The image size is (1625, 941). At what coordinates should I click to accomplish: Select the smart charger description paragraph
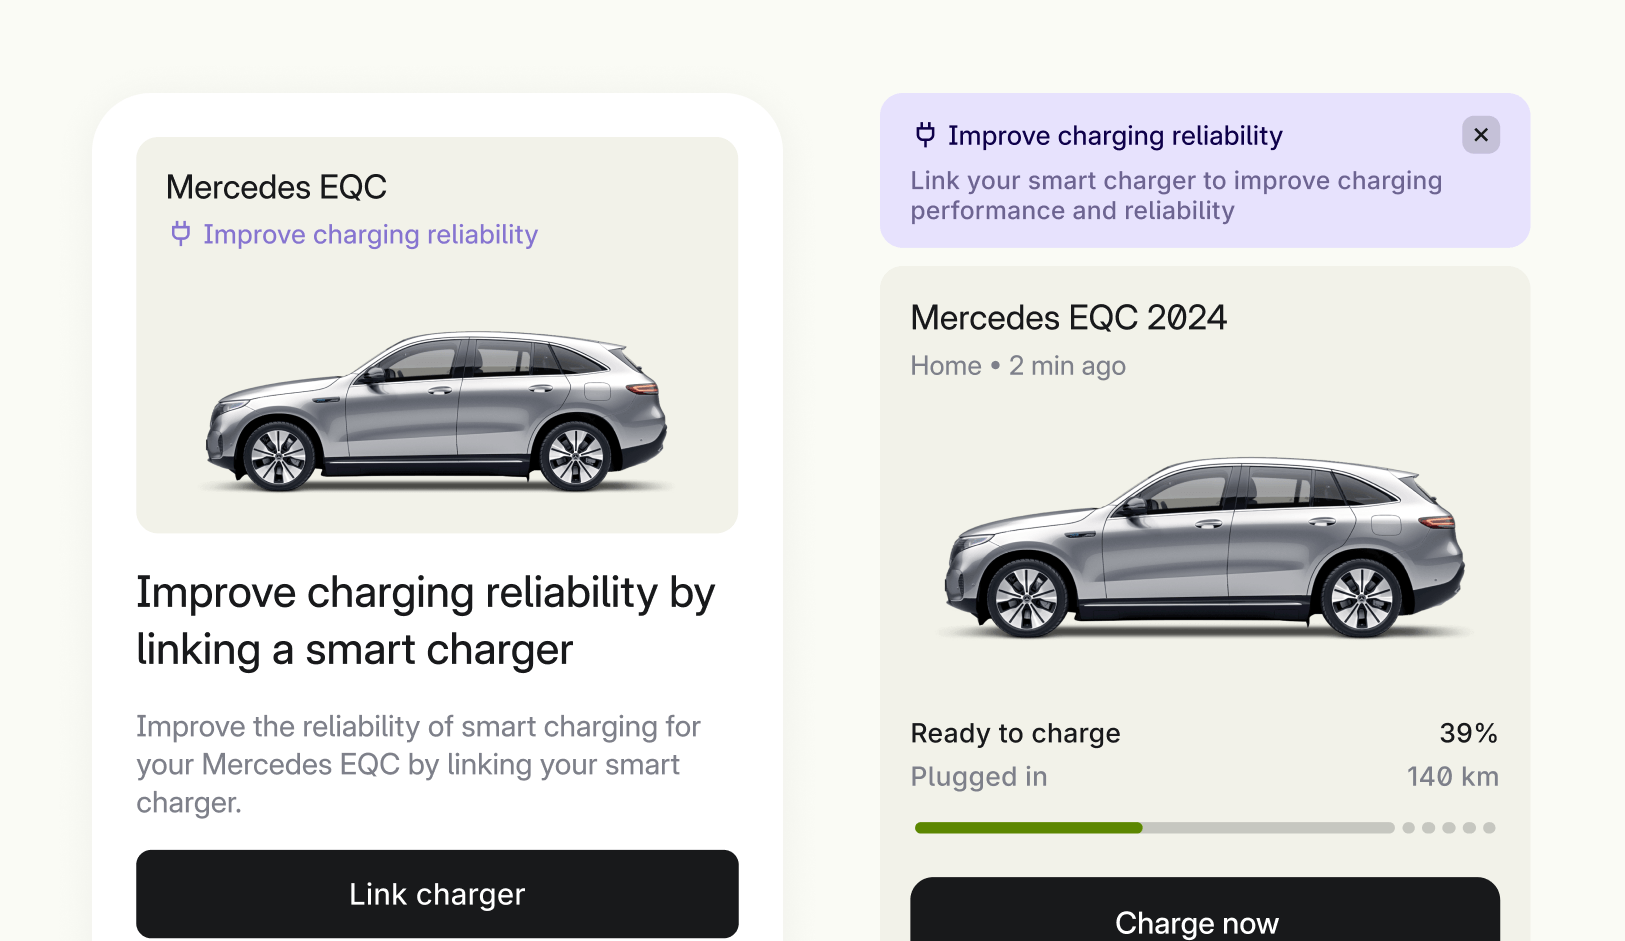[418, 763]
